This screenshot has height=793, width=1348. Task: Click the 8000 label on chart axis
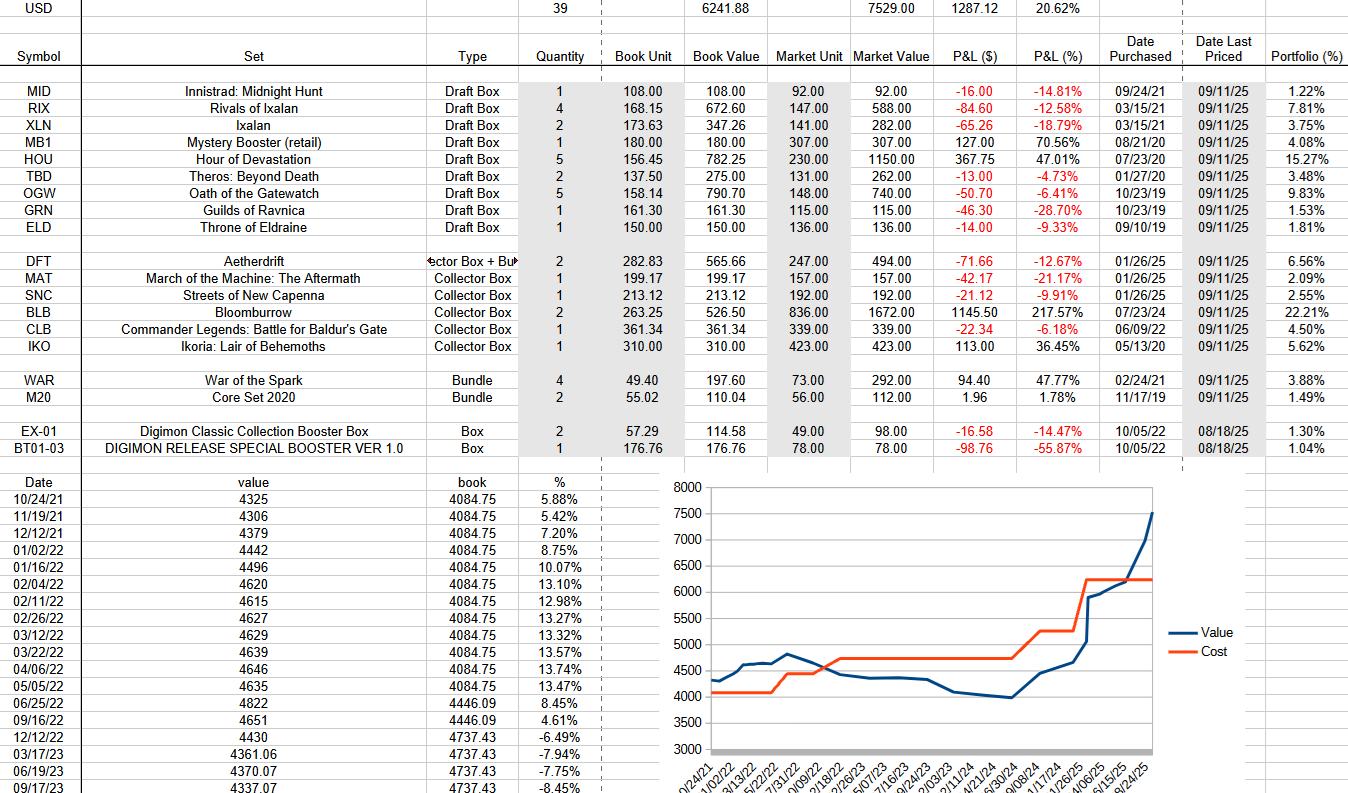690,487
